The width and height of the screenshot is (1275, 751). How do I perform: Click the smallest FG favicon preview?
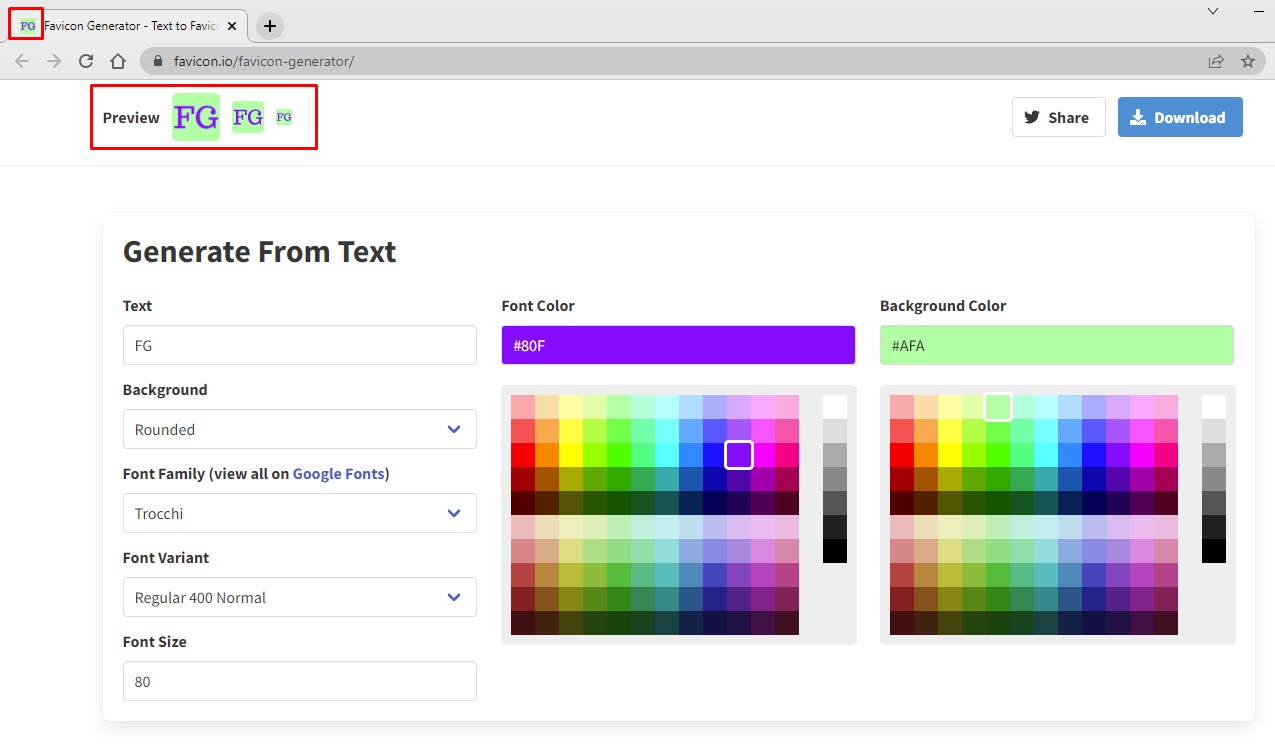tap(284, 117)
